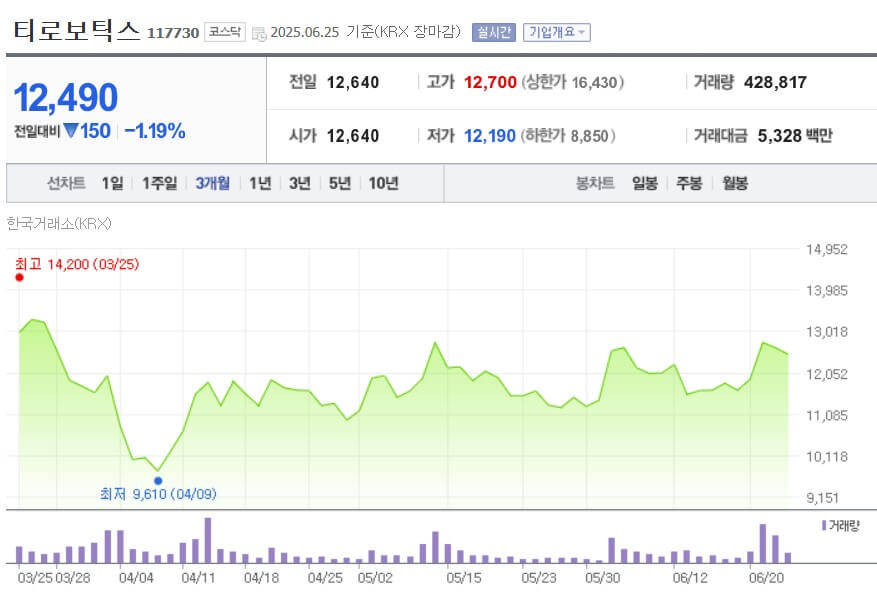
Task: Click the 04/04 date axis label
Action: tap(136, 578)
